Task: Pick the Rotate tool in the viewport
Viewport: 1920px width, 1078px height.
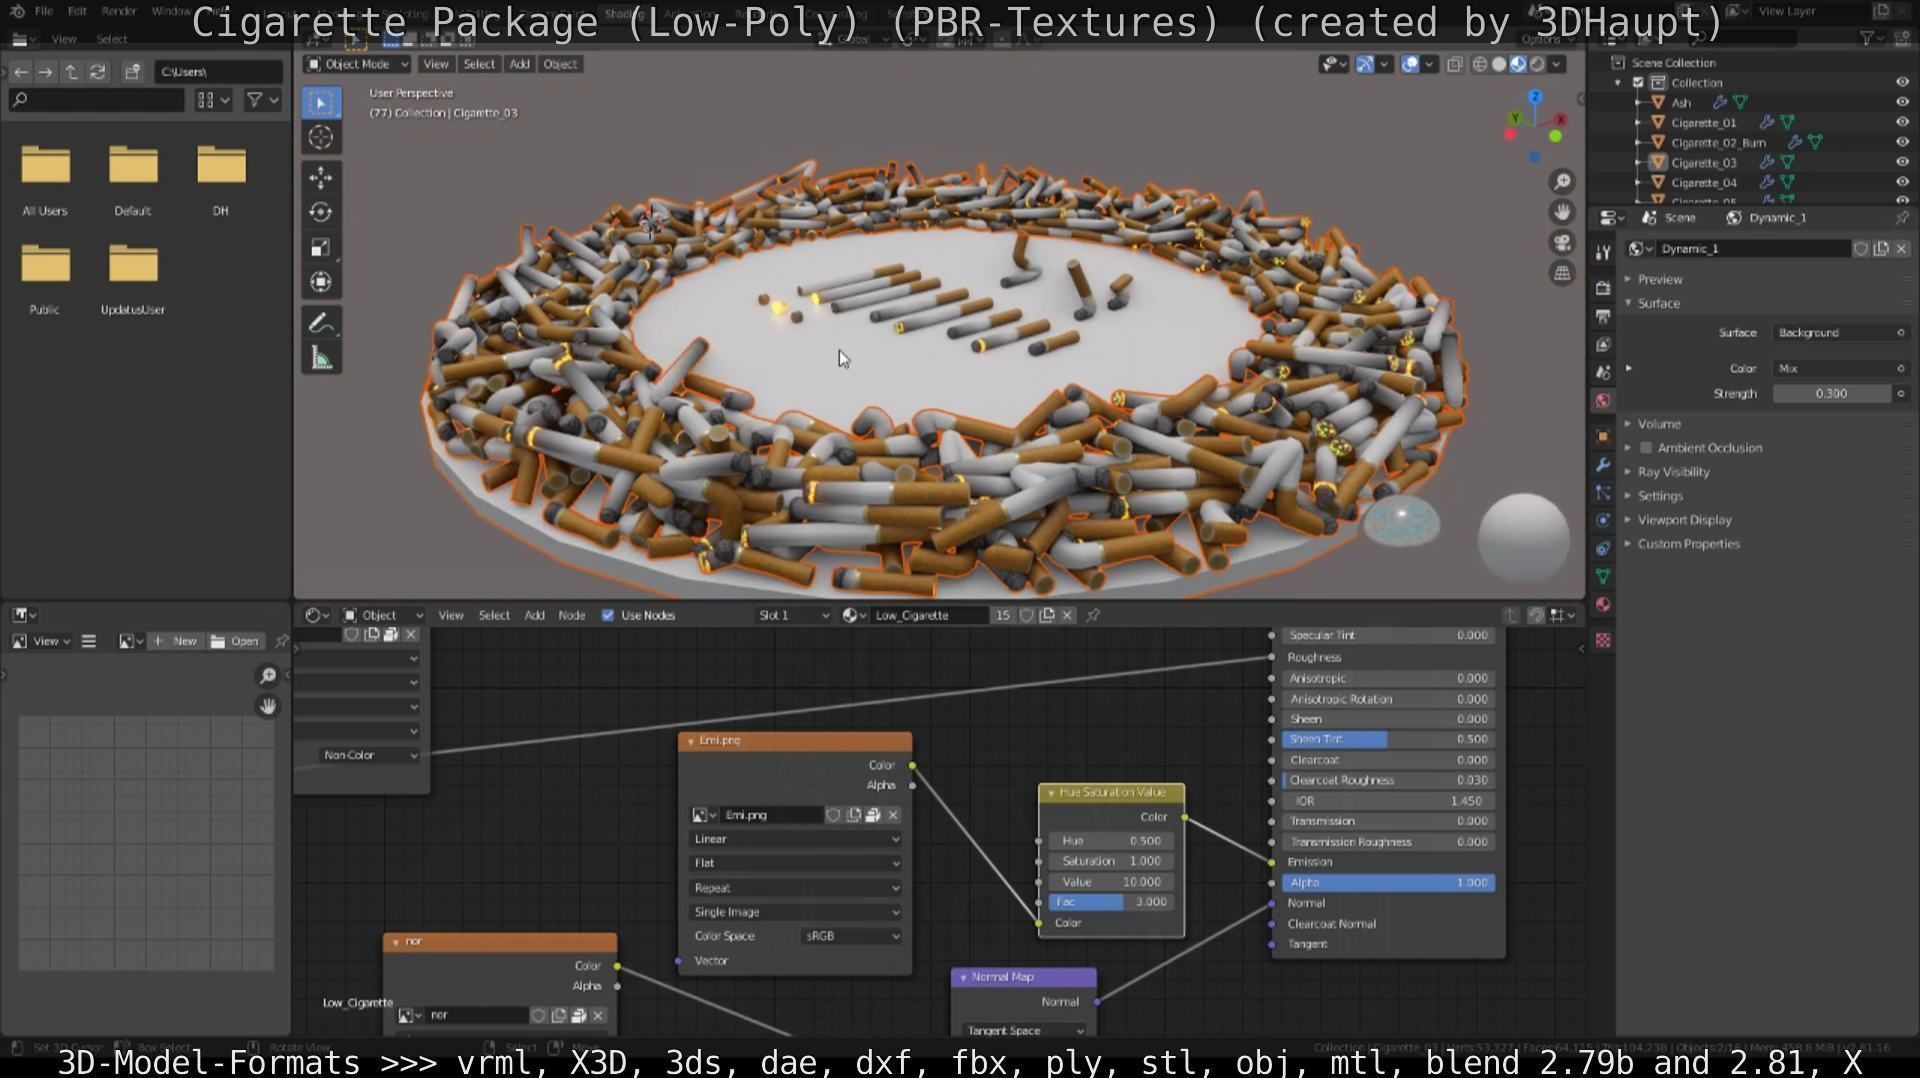Action: pos(321,212)
